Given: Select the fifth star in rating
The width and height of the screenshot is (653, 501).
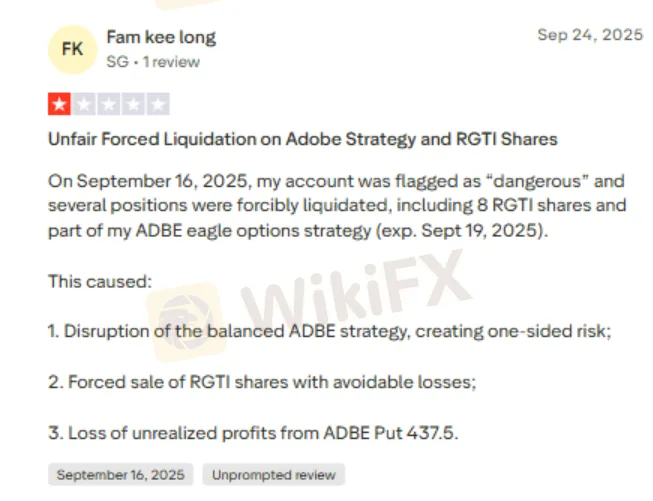Looking at the screenshot, I should coord(158,104).
